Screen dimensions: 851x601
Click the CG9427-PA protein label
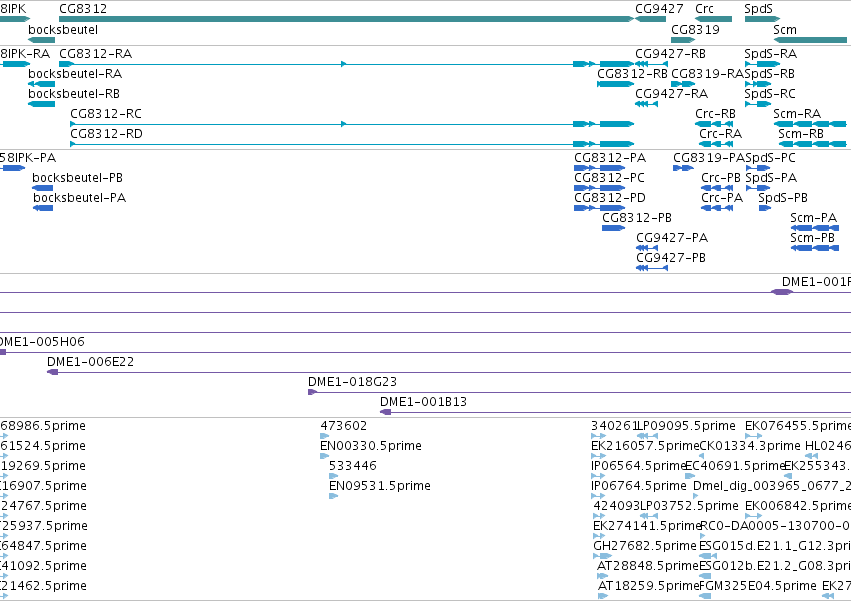[672, 238]
